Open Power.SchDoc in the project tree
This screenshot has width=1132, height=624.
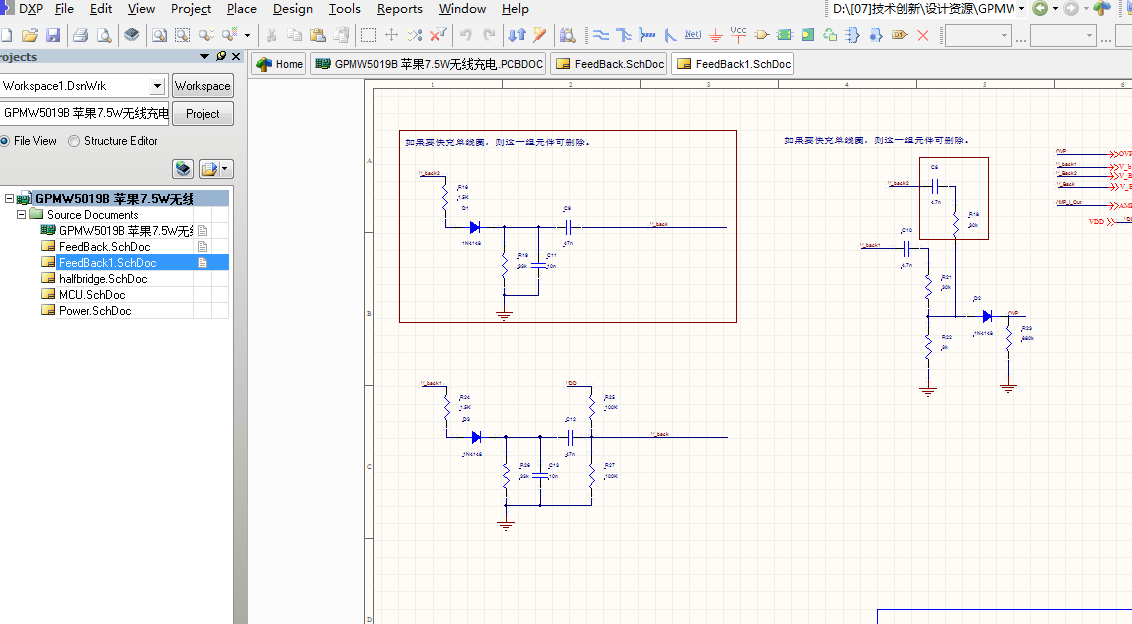click(95, 311)
